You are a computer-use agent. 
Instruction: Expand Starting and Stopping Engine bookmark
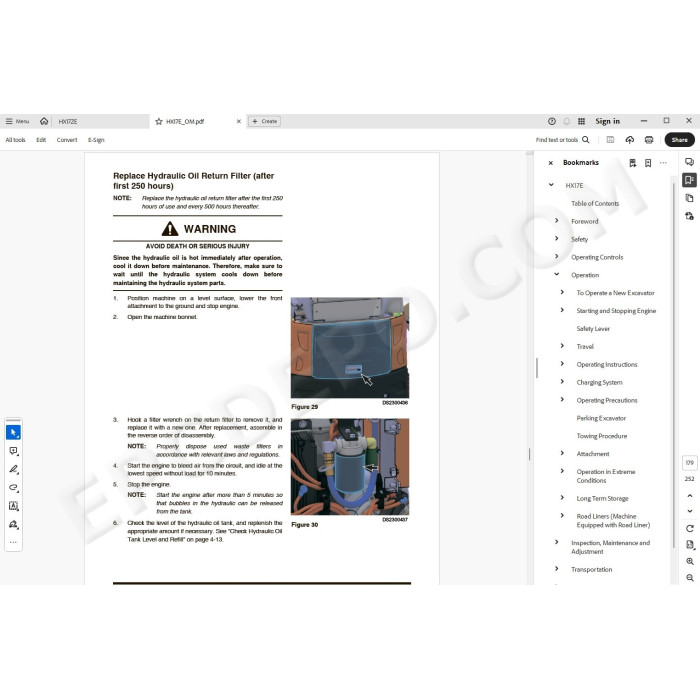(x=562, y=310)
